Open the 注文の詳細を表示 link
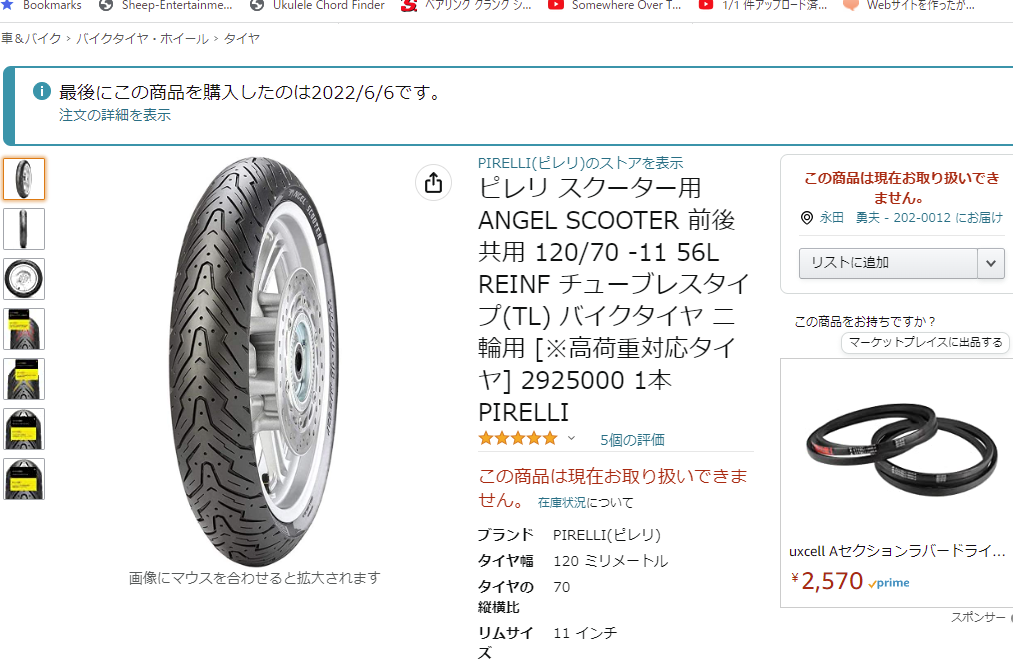The height and width of the screenshot is (666, 1013). coord(115,115)
